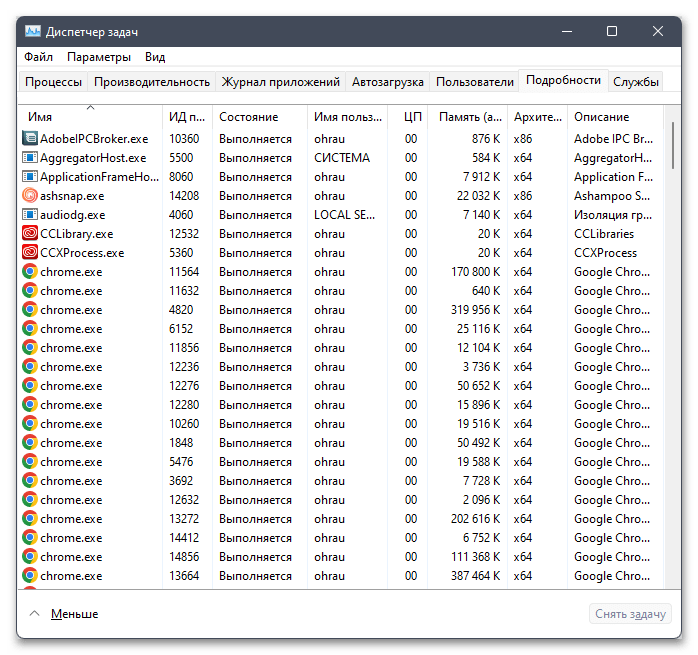
Task: Click the AggregatorHost.exe process icon
Action: (x=30, y=158)
